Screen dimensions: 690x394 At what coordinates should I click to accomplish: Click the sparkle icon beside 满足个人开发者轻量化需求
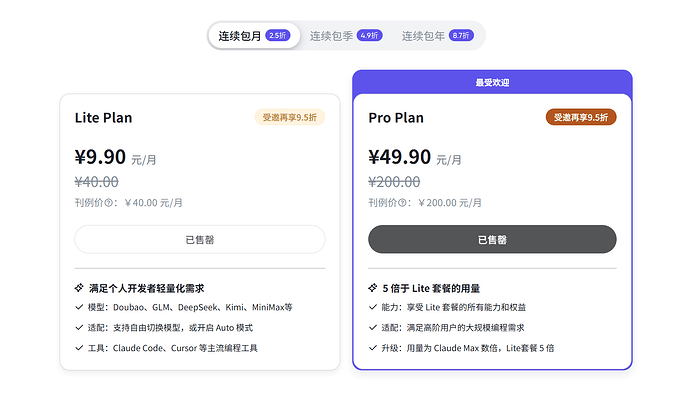click(79, 288)
